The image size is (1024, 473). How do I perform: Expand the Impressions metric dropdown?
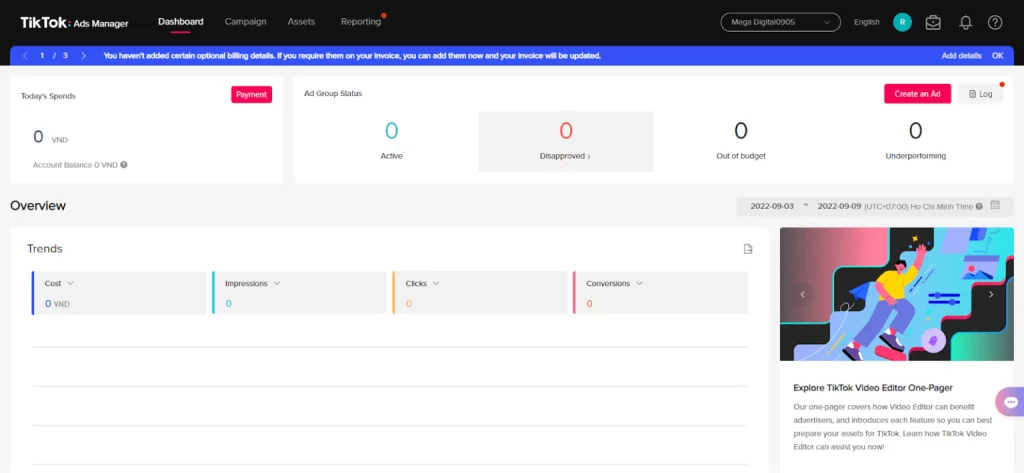click(x=277, y=284)
